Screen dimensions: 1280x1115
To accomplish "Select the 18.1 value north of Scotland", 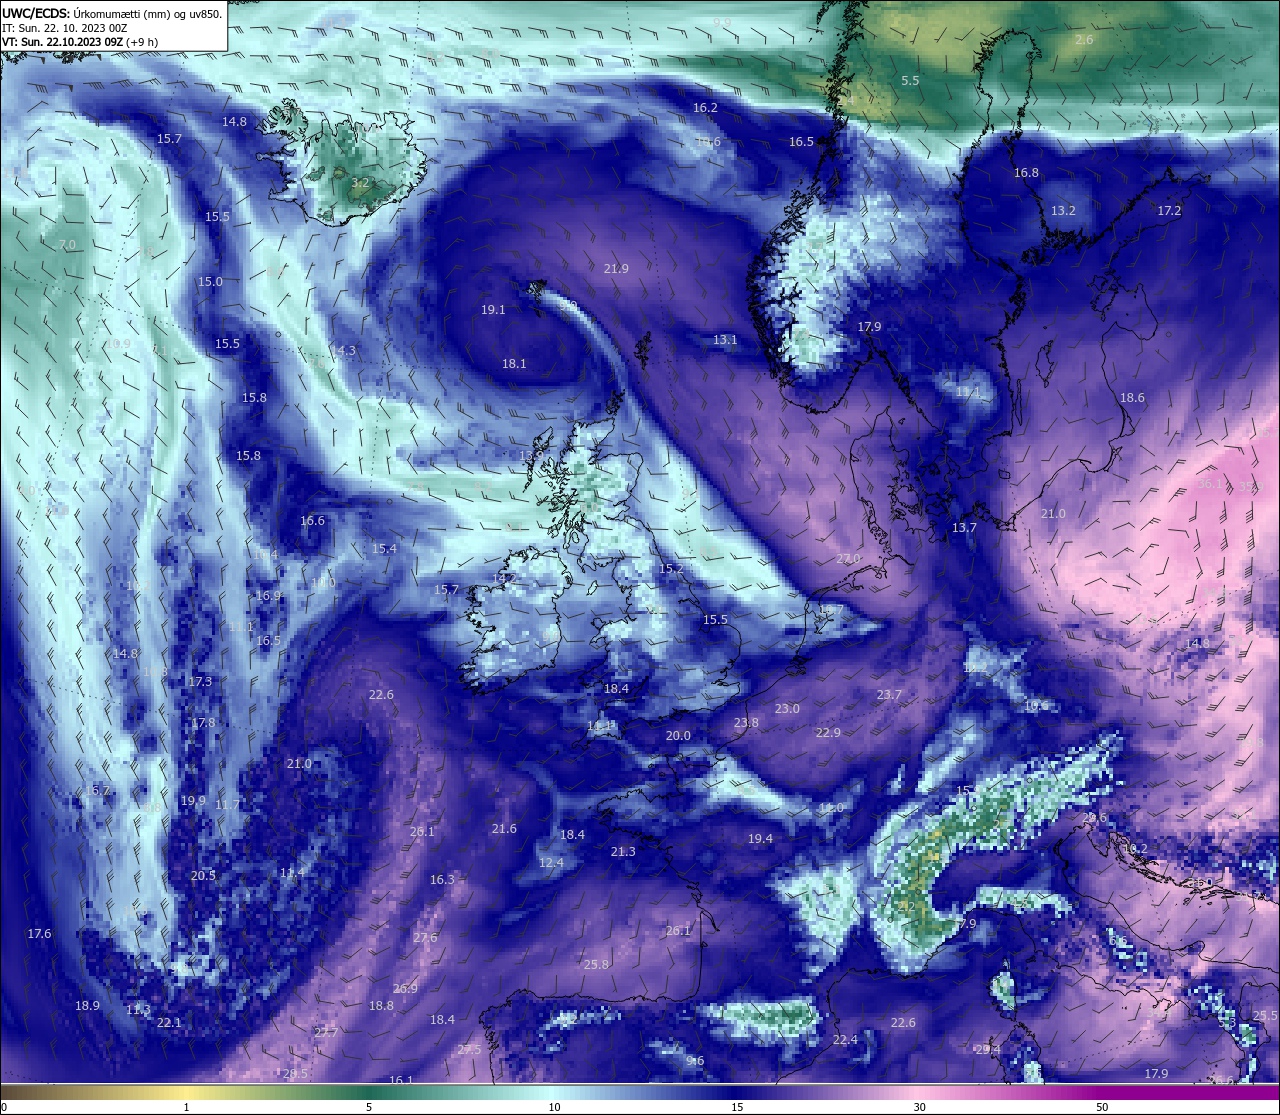I will pos(514,364).
